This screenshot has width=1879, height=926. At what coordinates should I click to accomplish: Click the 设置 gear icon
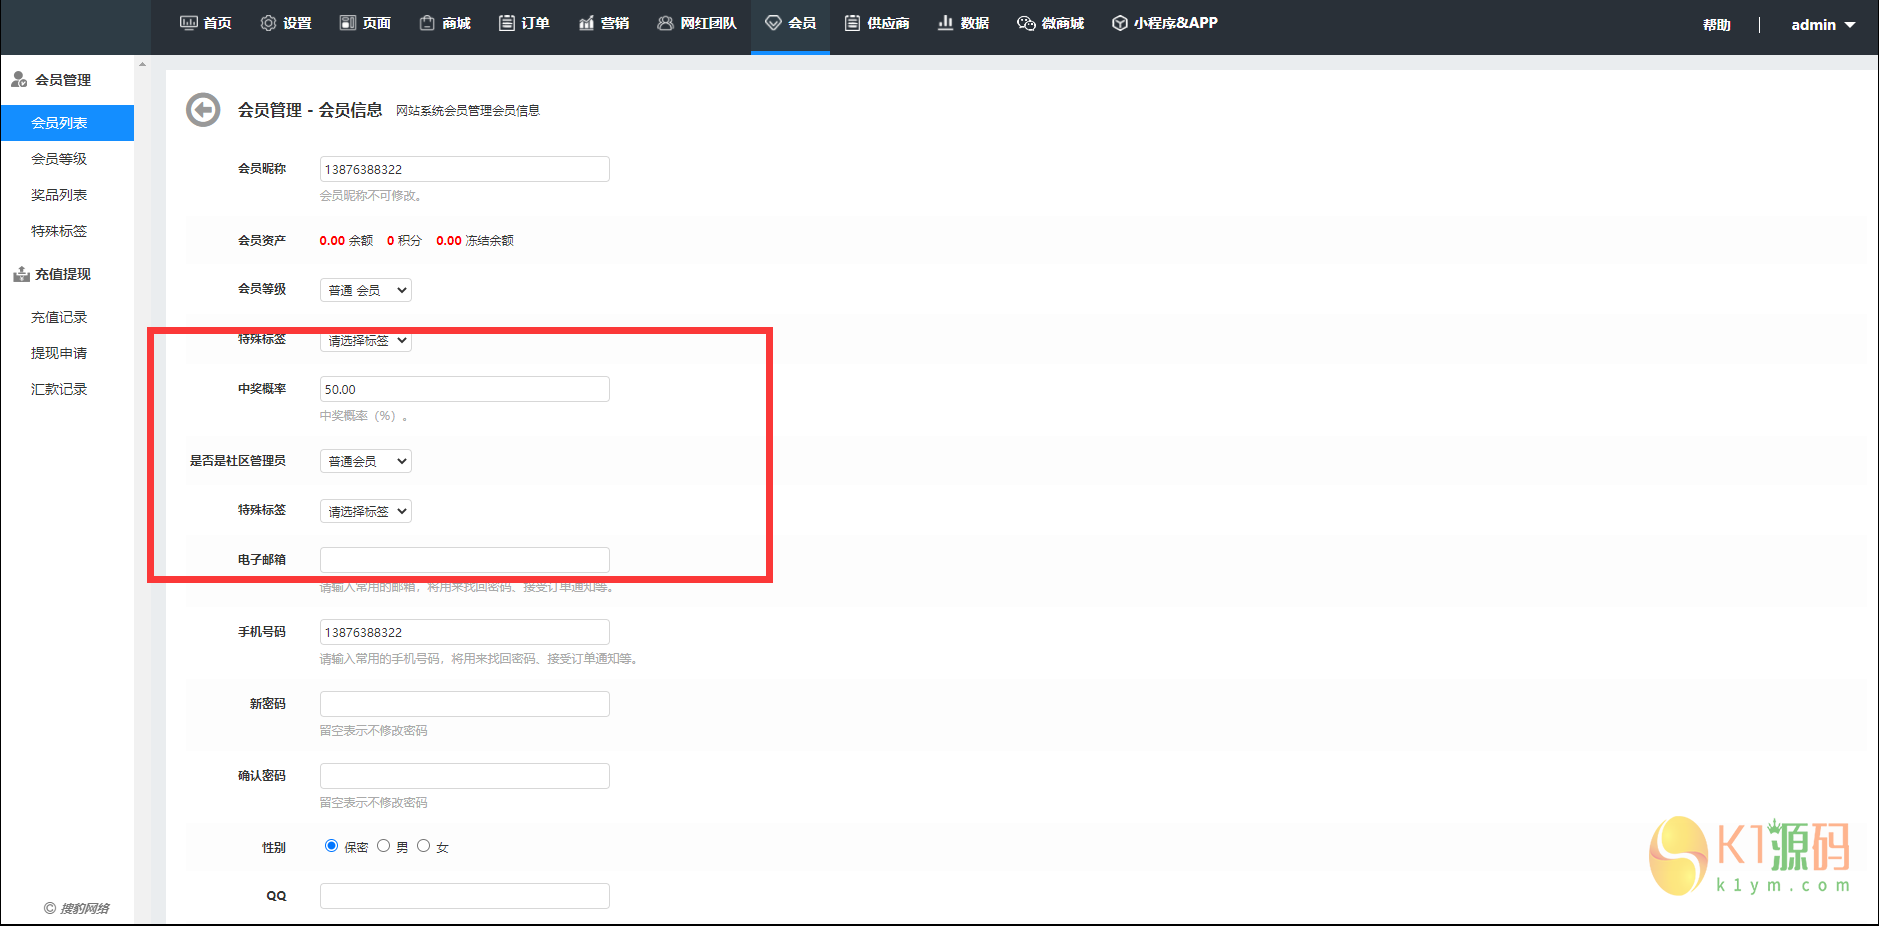click(268, 23)
